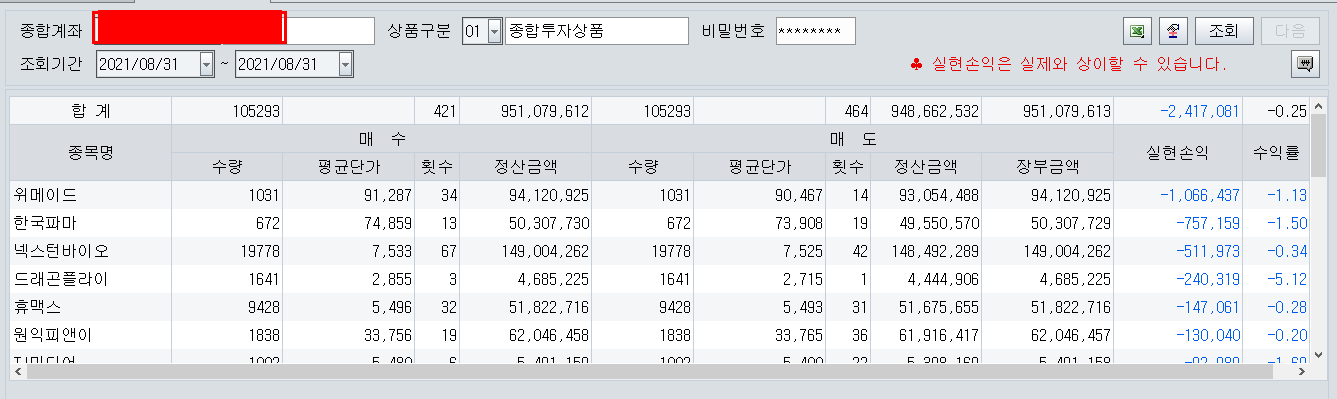Click the 합계 total row label
The height and width of the screenshot is (399, 1337).
coord(90,110)
